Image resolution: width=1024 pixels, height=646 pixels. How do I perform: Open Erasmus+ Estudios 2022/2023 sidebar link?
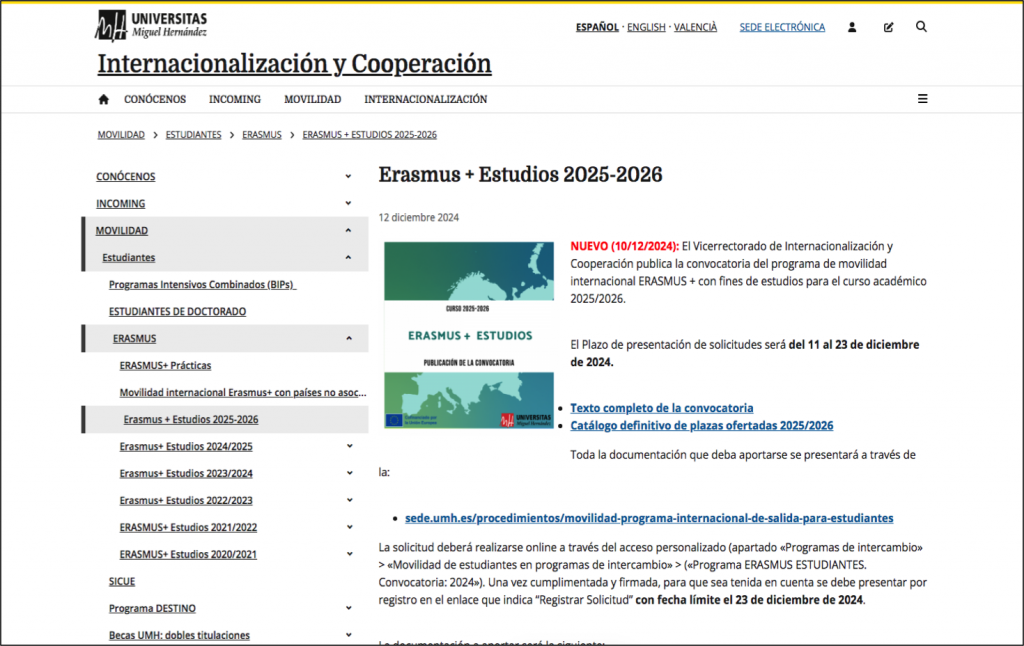point(186,500)
